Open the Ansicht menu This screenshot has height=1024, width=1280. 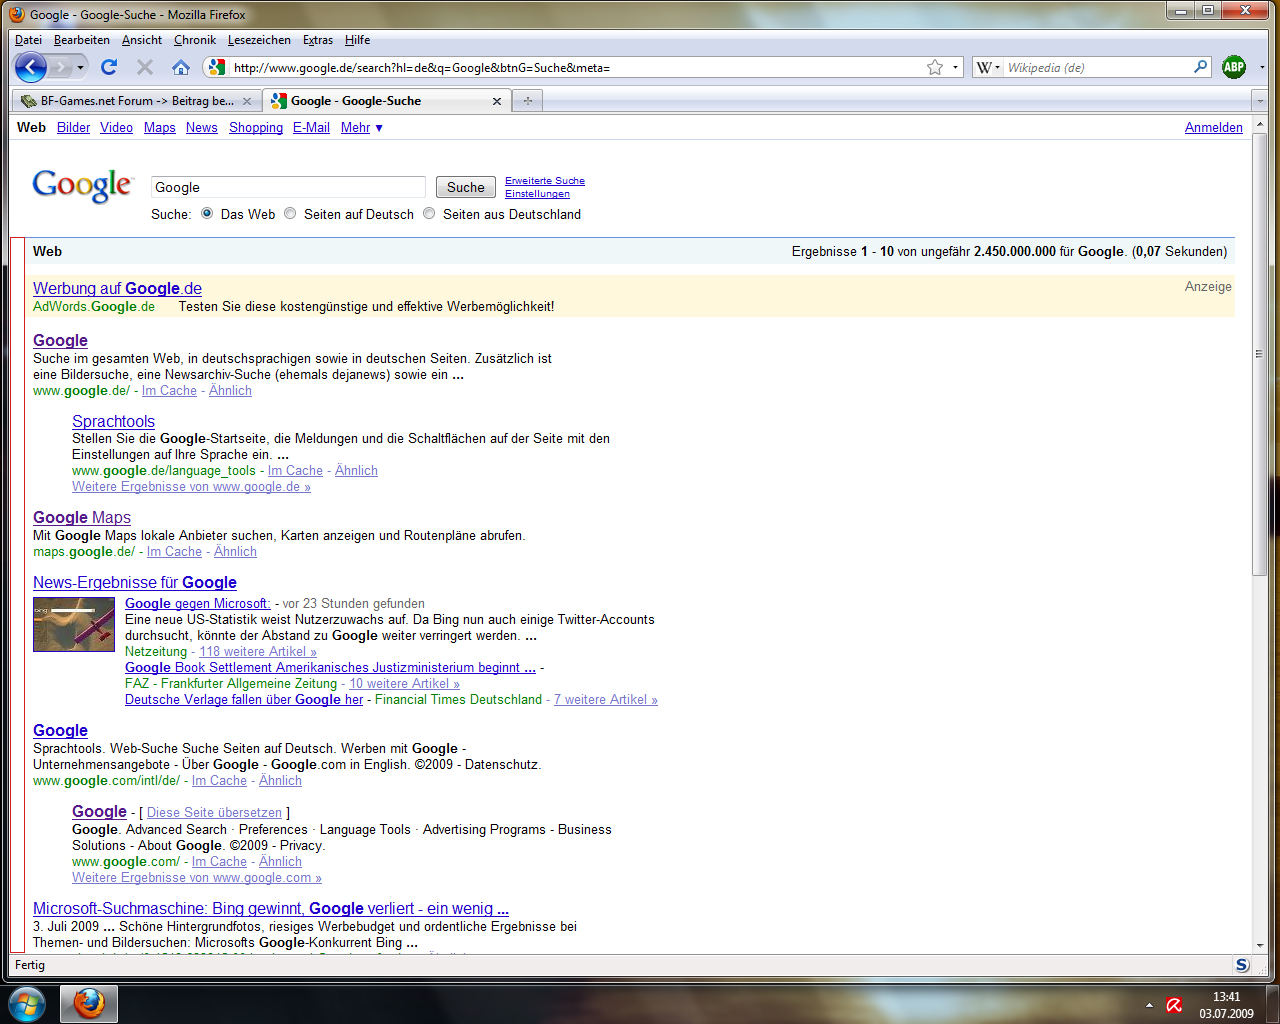[142, 40]
